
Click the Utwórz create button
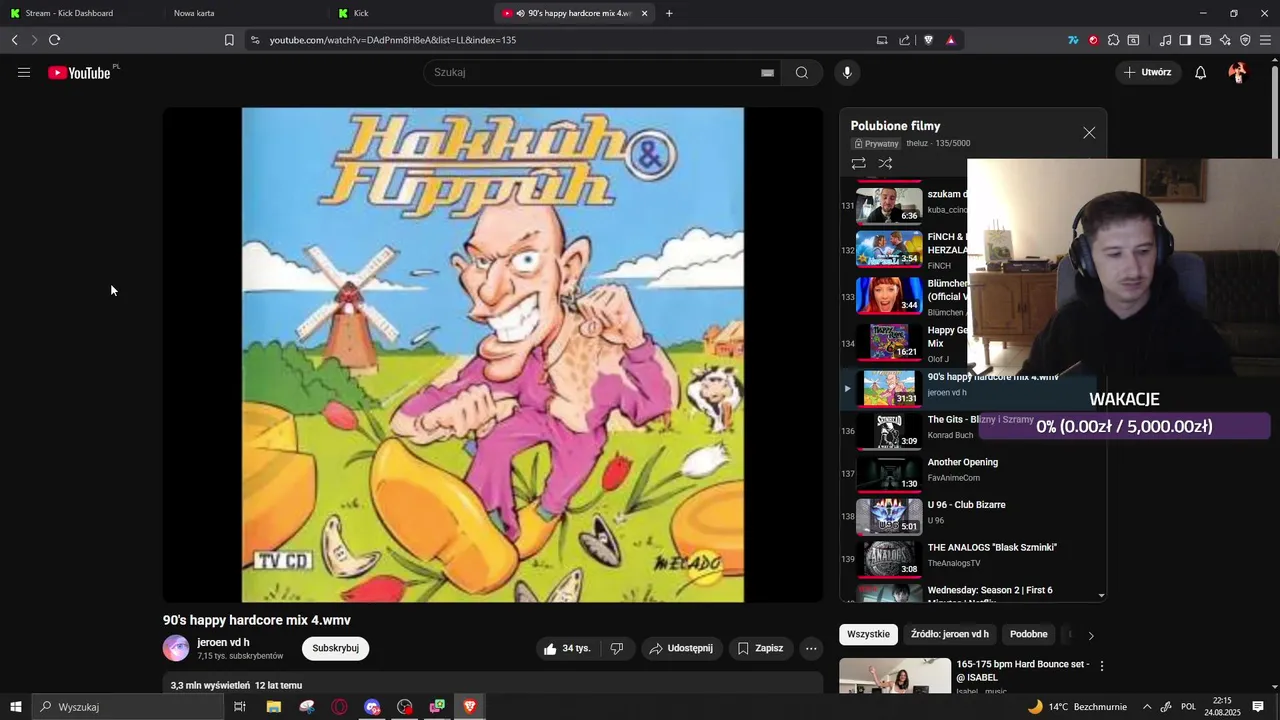coord(1147,72)
